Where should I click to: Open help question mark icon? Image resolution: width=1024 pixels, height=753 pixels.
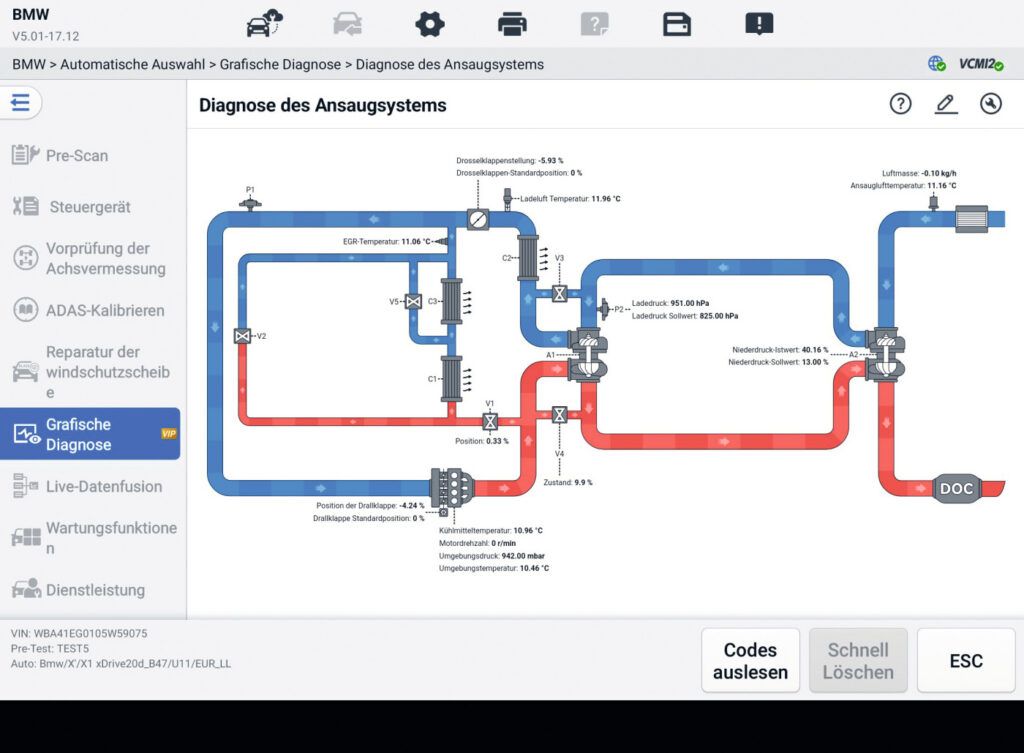tap(900, 104)
